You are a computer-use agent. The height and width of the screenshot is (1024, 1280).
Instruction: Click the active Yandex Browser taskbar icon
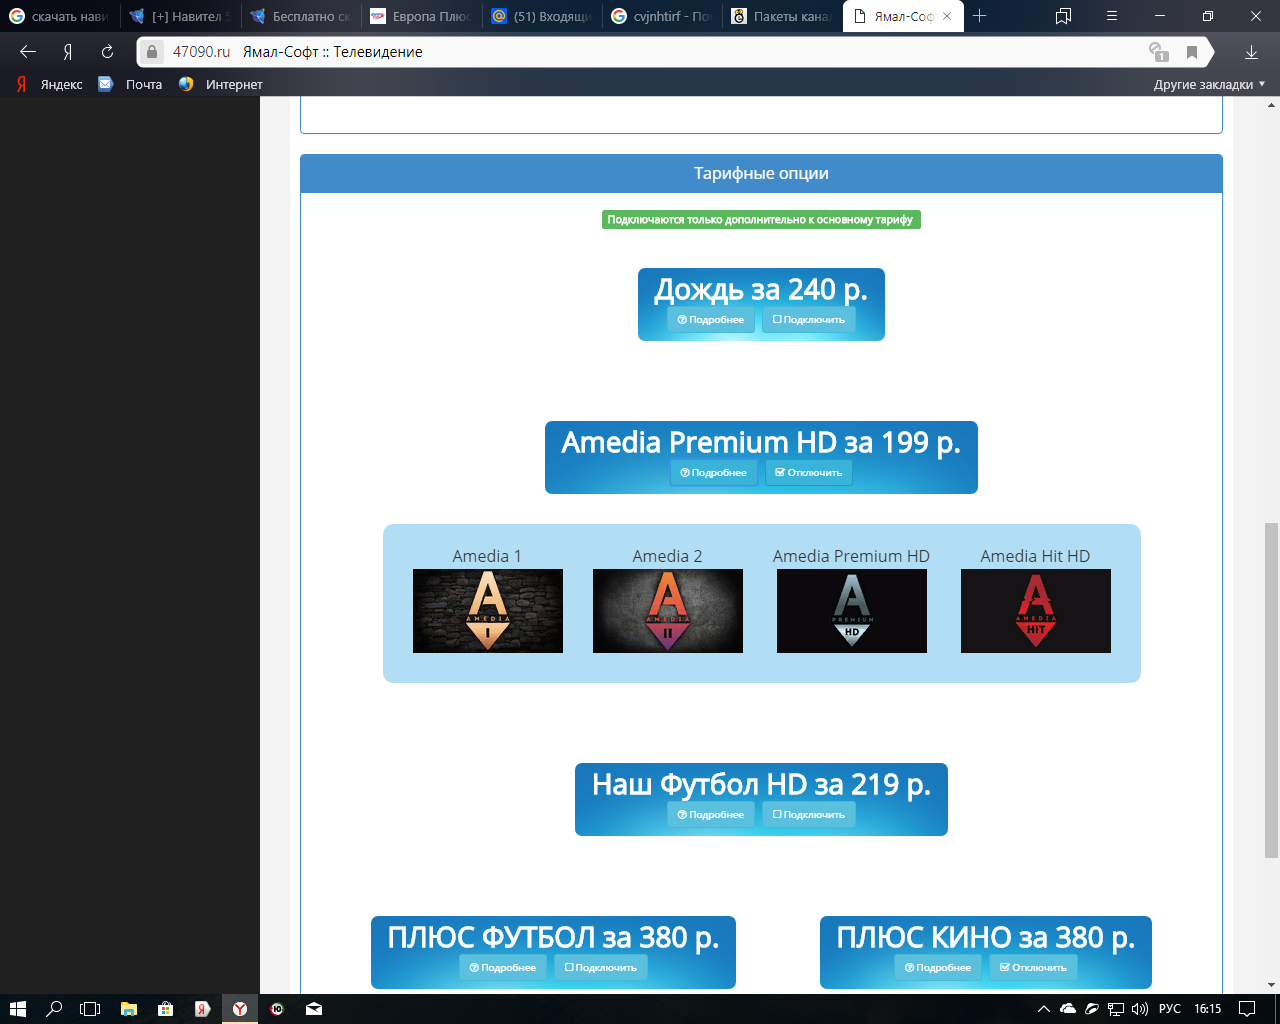click(240, 1009)
